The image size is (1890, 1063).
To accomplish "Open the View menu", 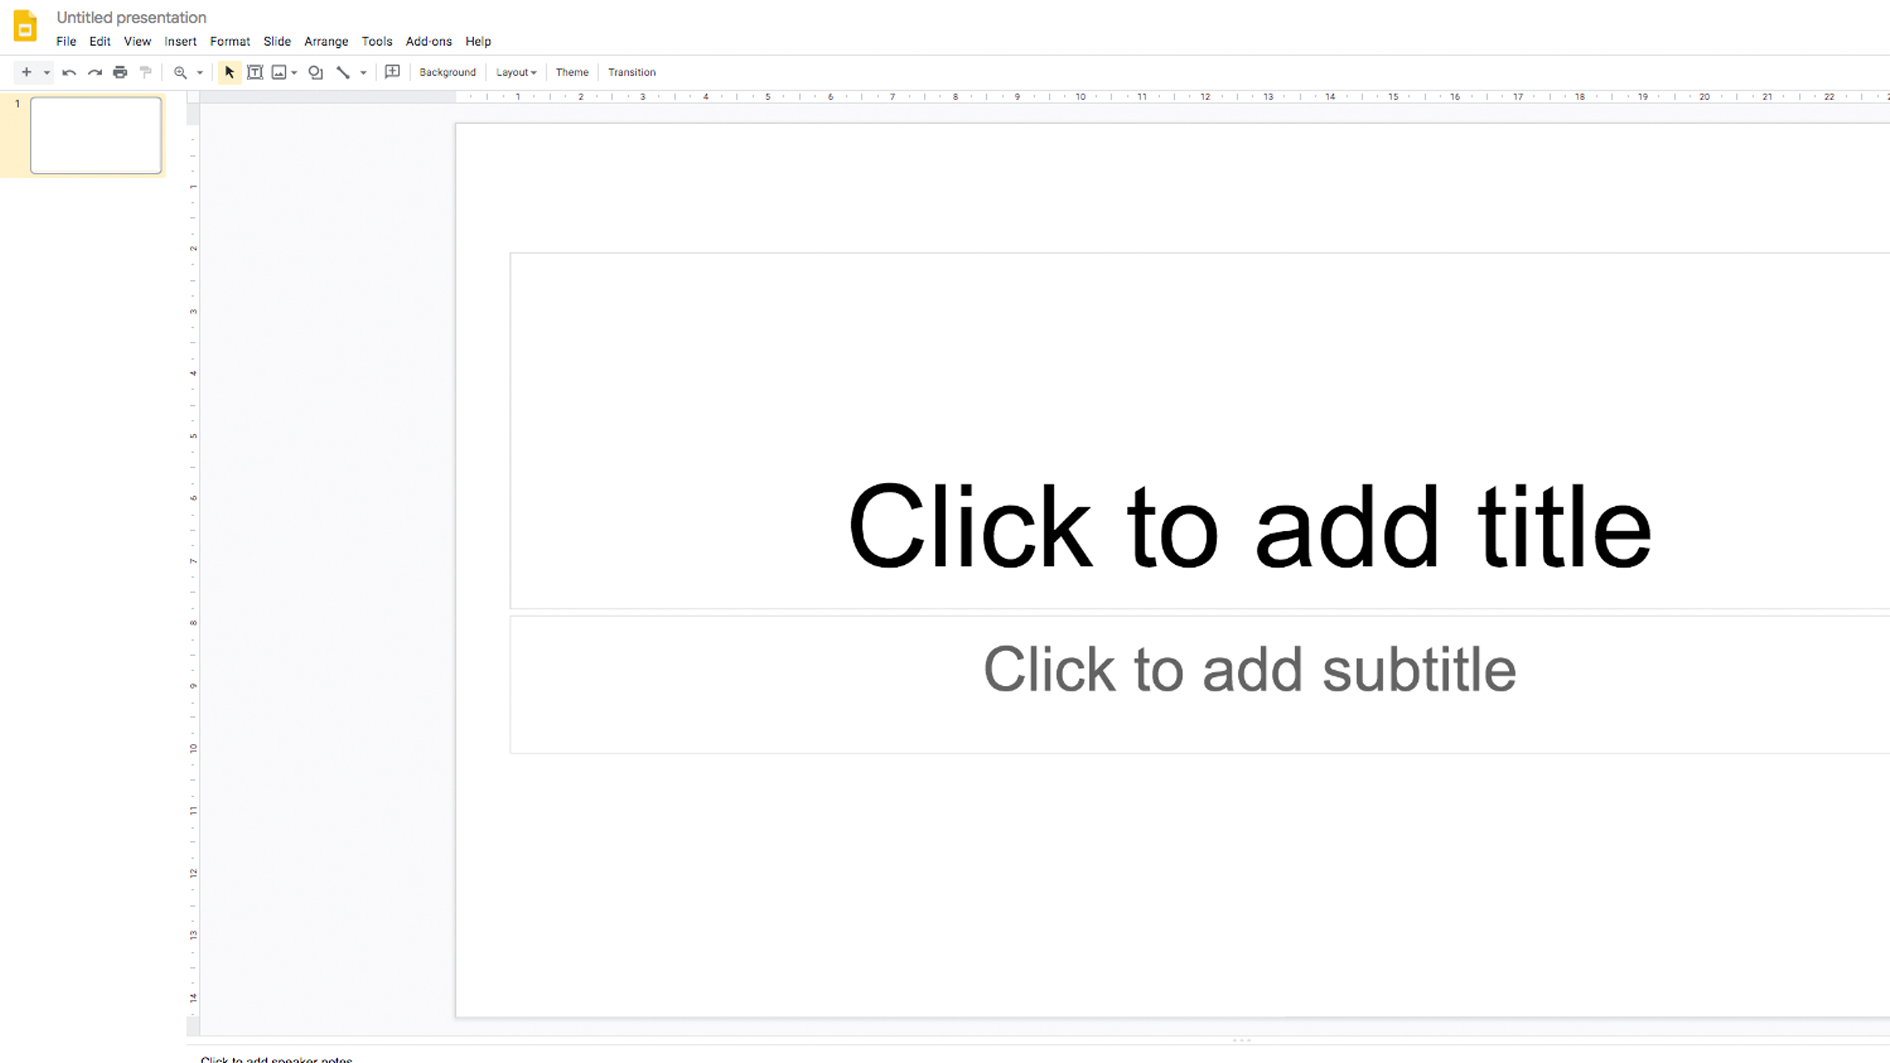I will tap(137, 41).
